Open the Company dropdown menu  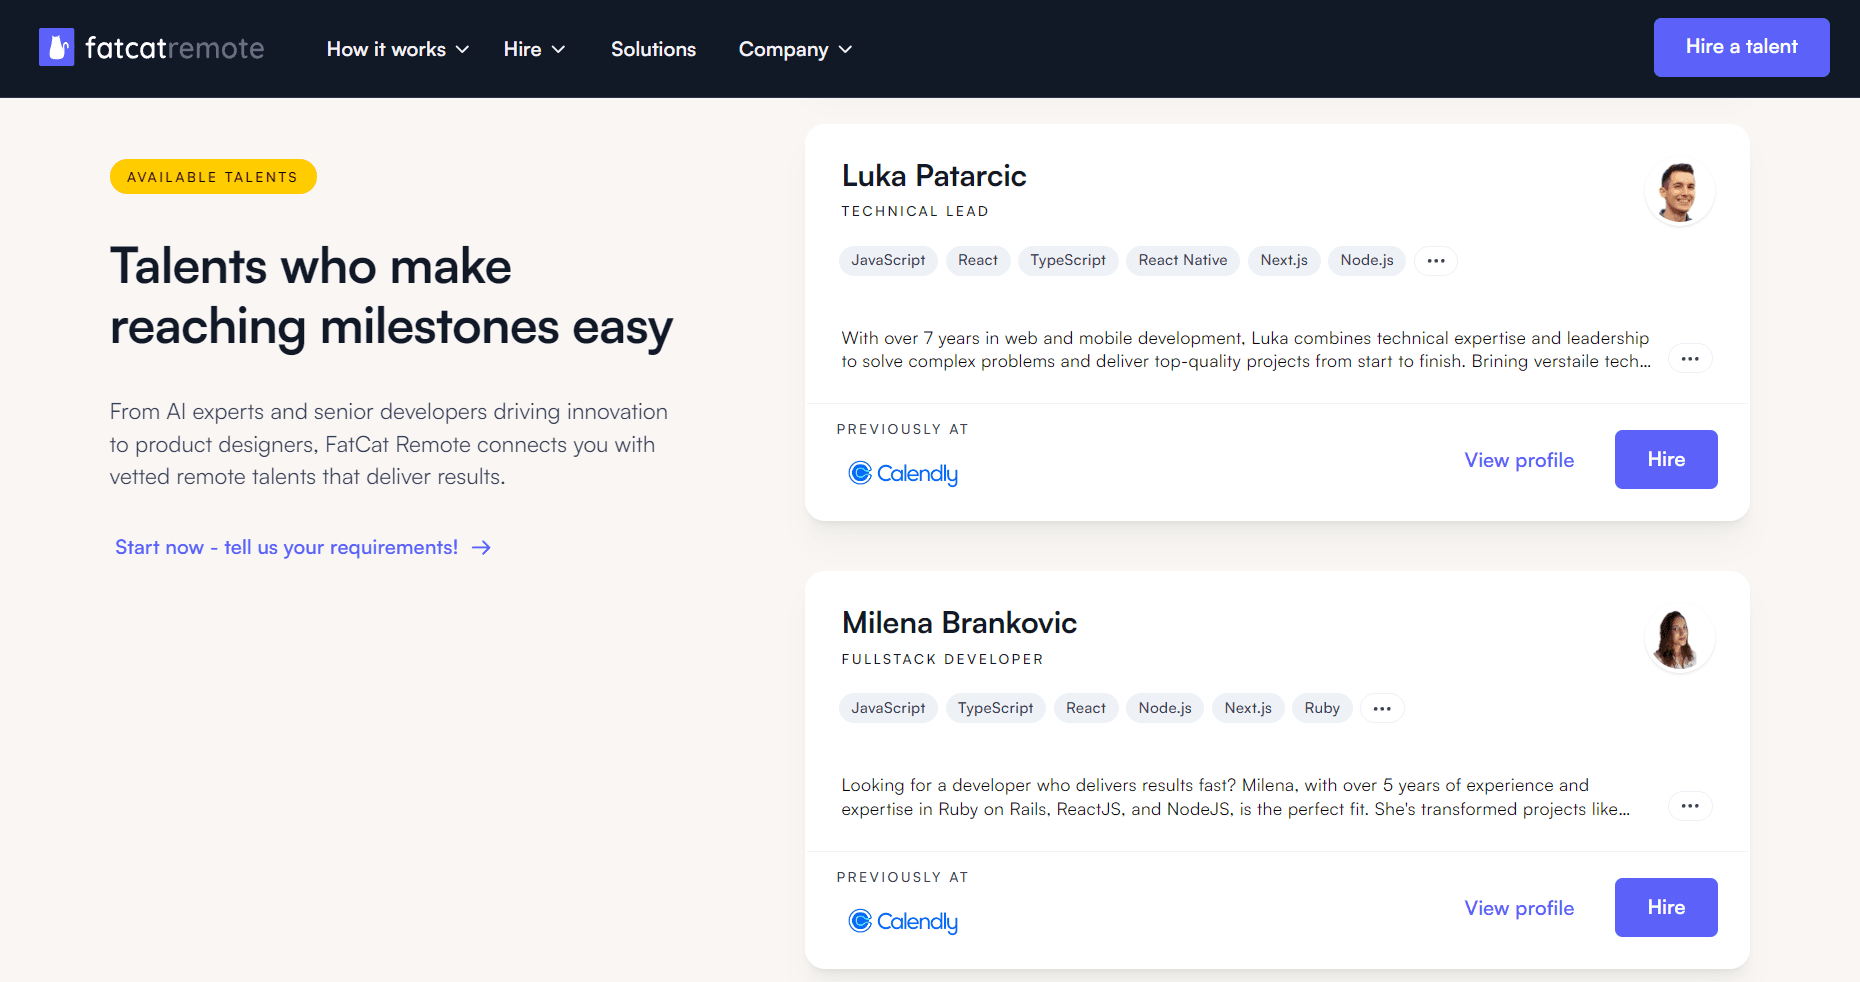pyautogui.click(x=795, y=49)
